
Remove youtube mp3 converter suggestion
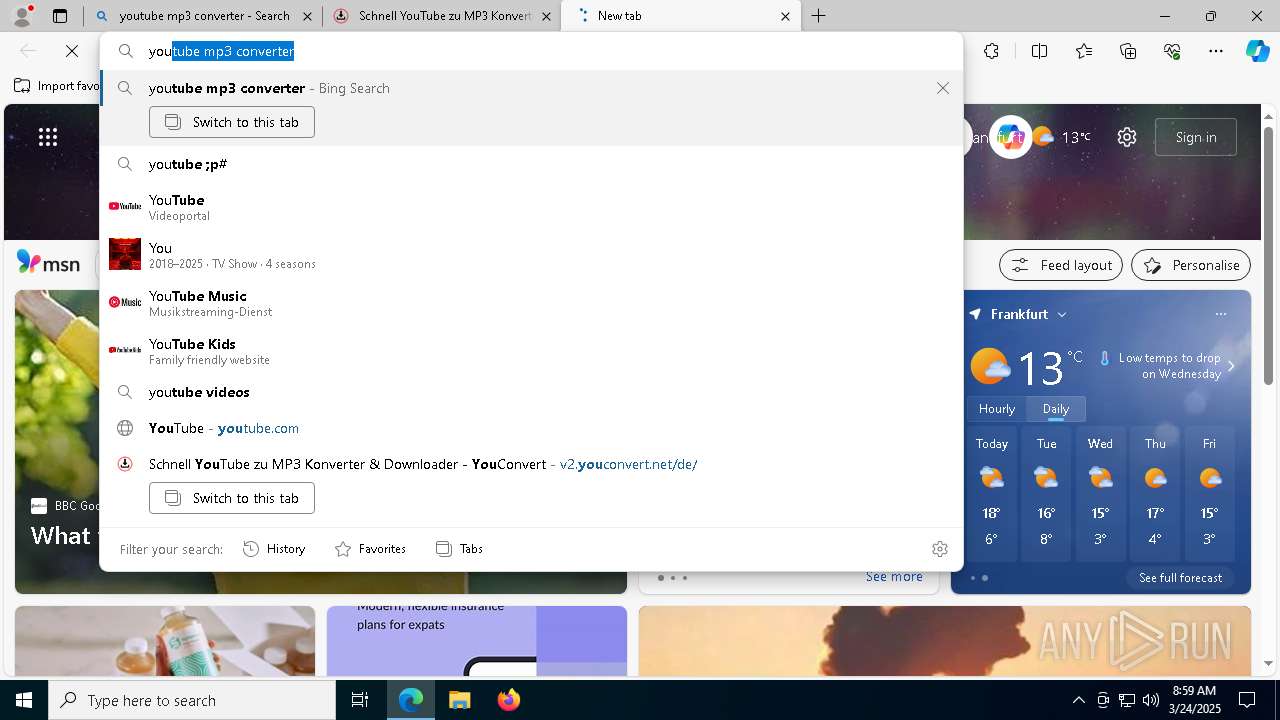[942, 88]
